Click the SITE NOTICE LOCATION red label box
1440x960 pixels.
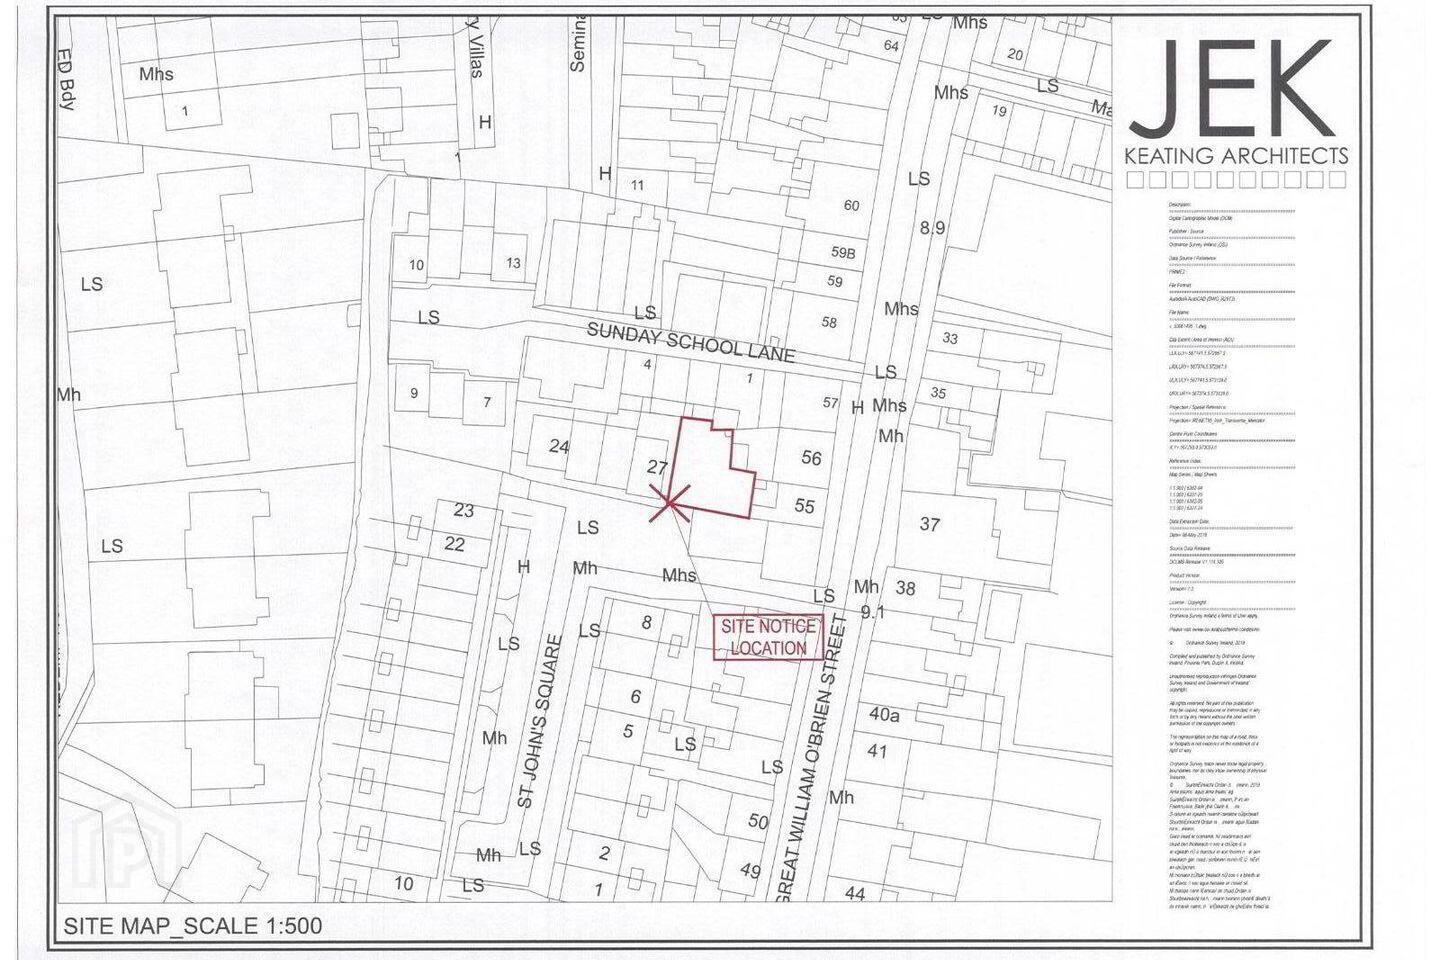[x=769, y=637]
